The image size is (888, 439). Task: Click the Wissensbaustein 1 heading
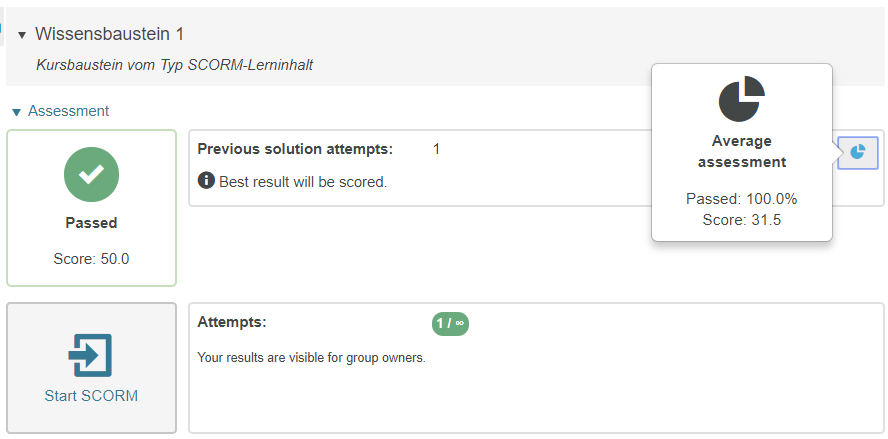click(109, 34)
